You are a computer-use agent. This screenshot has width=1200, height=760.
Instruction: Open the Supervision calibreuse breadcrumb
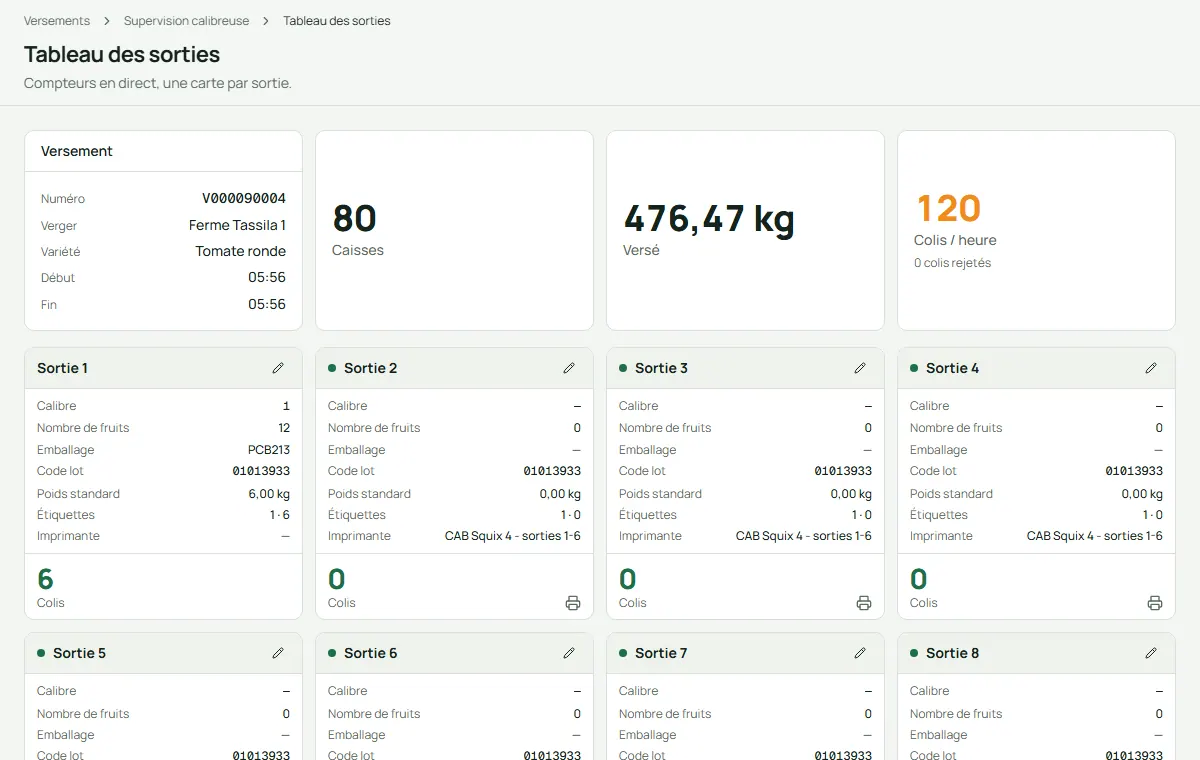coord(187,20)
